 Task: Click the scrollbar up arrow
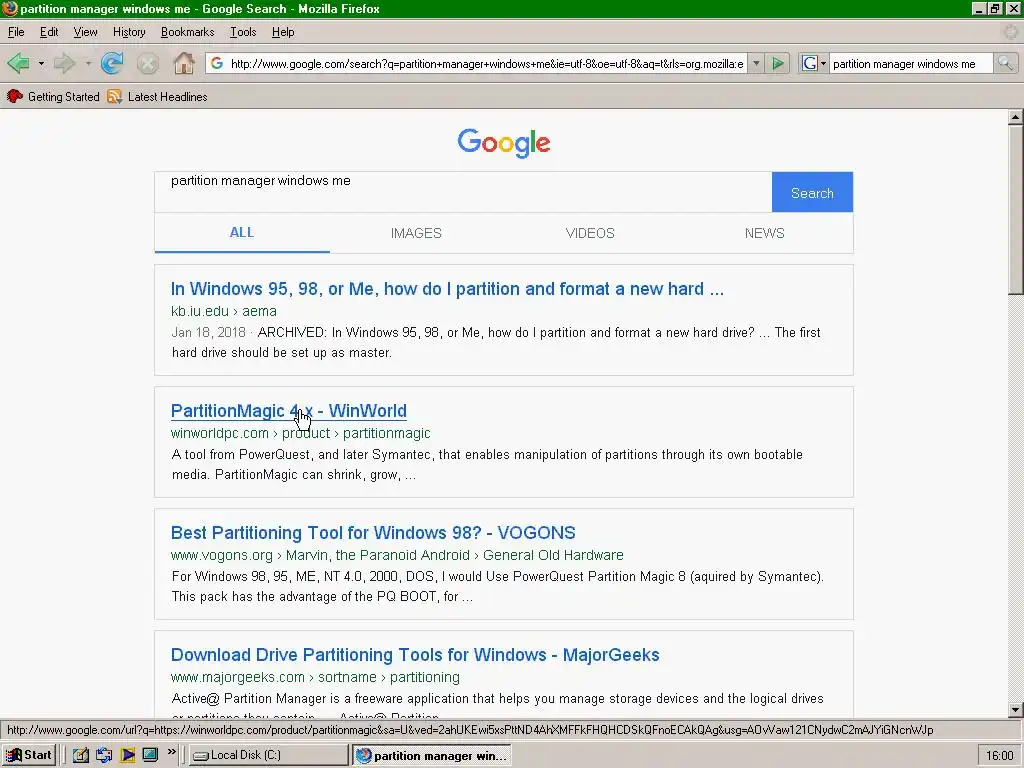(x=1016, y=118)
